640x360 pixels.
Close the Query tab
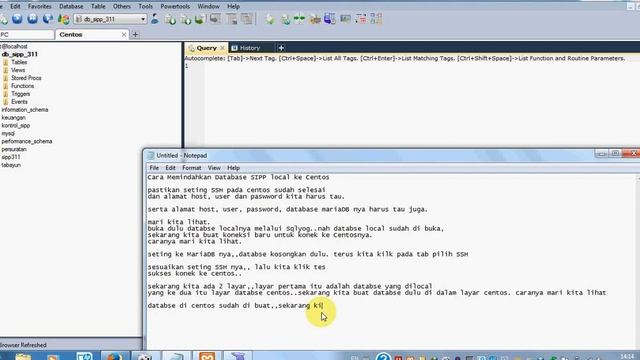click(222, 48)
